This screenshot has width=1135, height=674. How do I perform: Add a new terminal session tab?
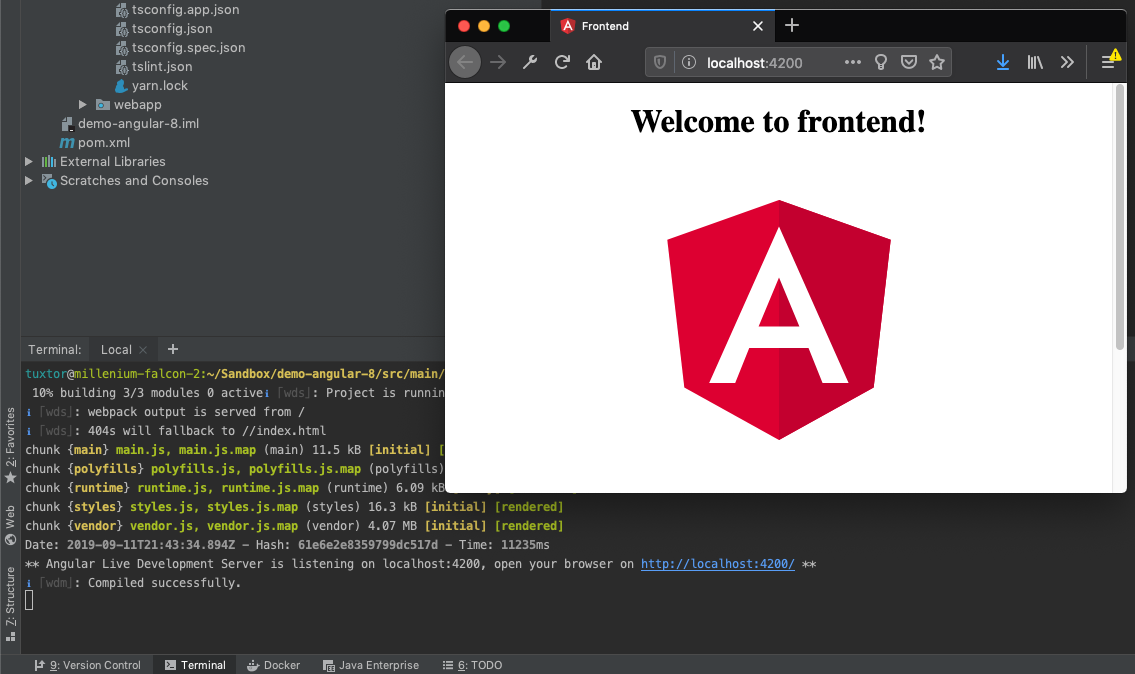click(x=173, y=349)
